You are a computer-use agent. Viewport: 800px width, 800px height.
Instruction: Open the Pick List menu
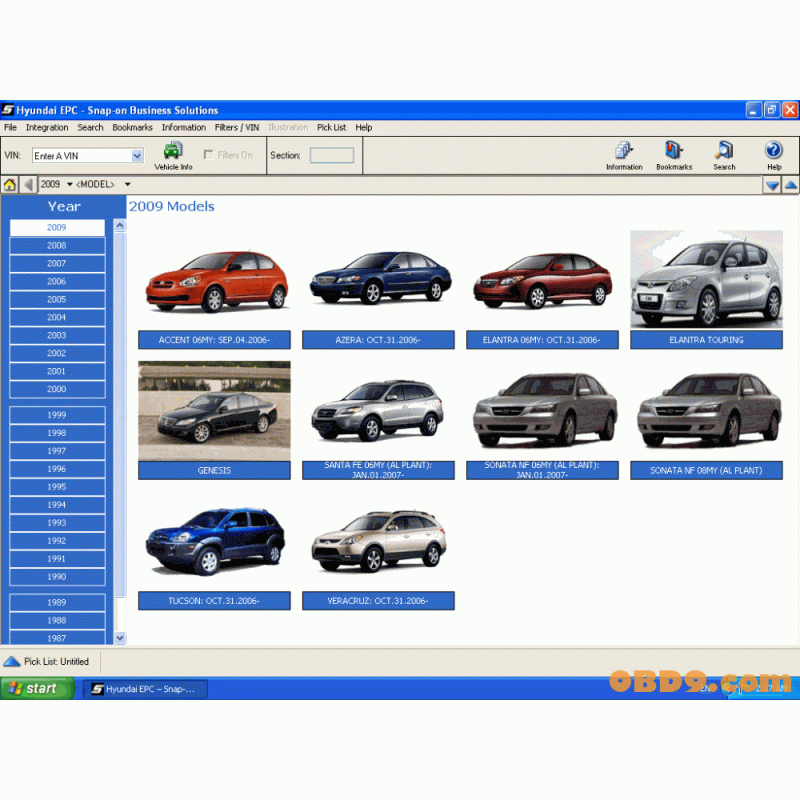coord(332,128)
